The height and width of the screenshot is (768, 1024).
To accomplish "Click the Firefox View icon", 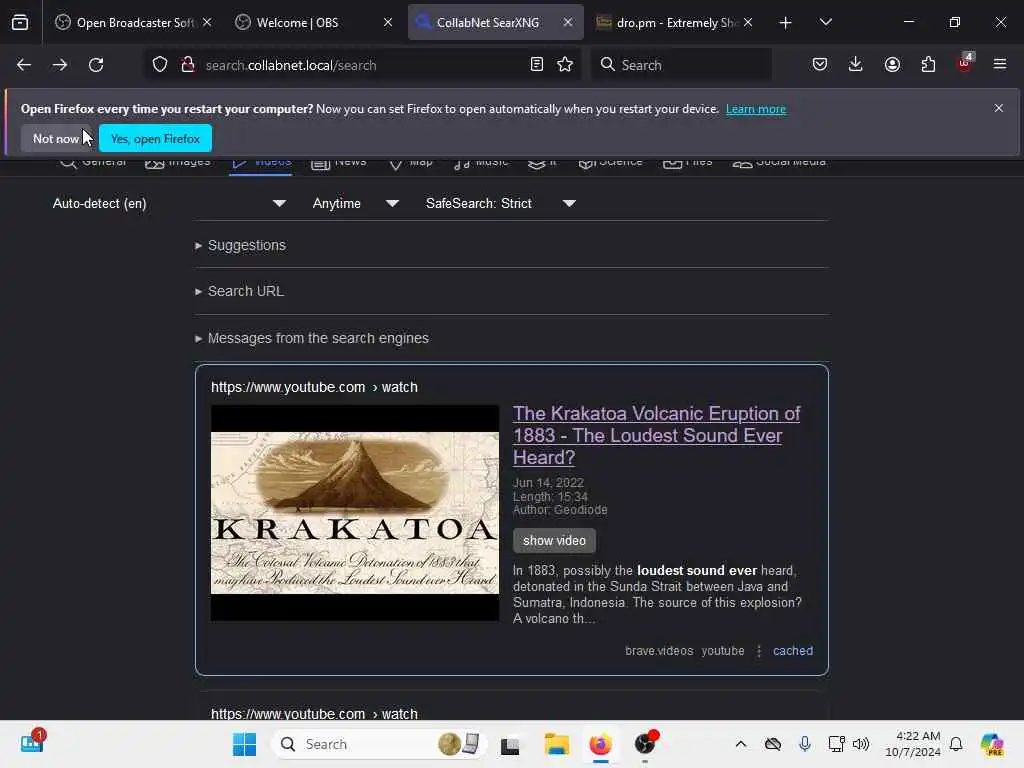I will 20,22.
